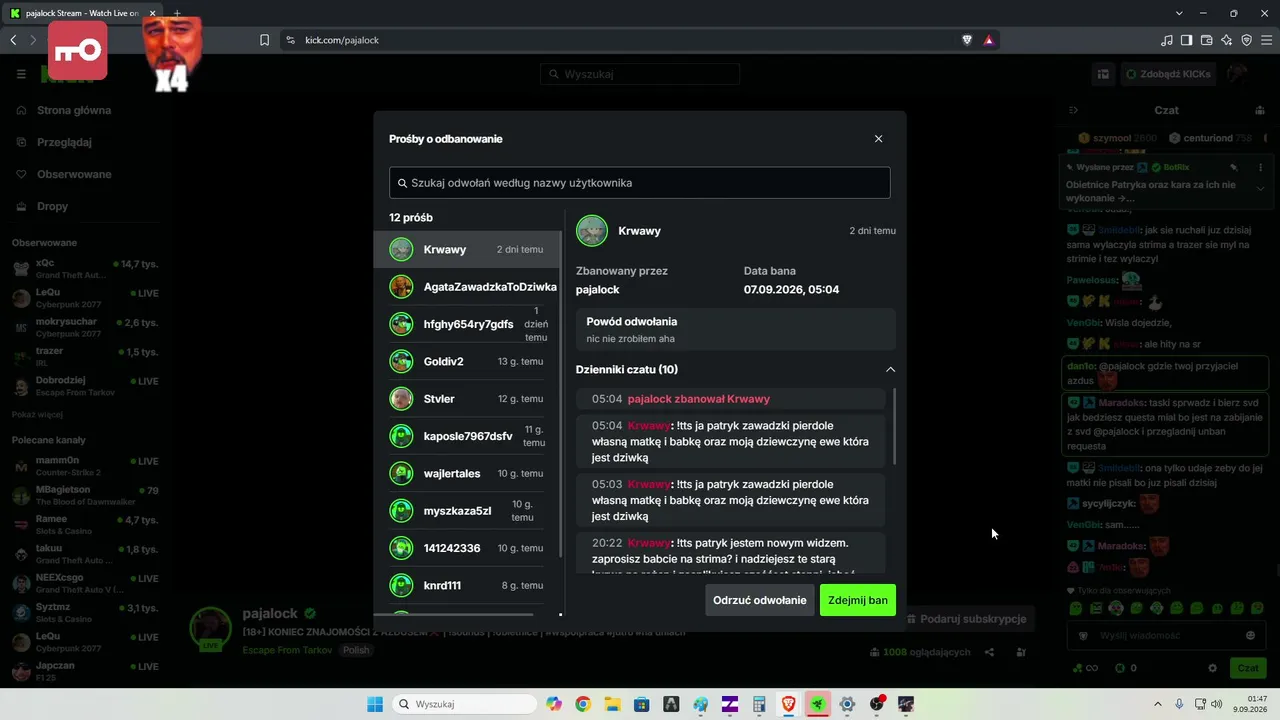Toggle Kick sidebar hamburger menu
Viewport: 1280px width, 720px height.
[21, 74]
